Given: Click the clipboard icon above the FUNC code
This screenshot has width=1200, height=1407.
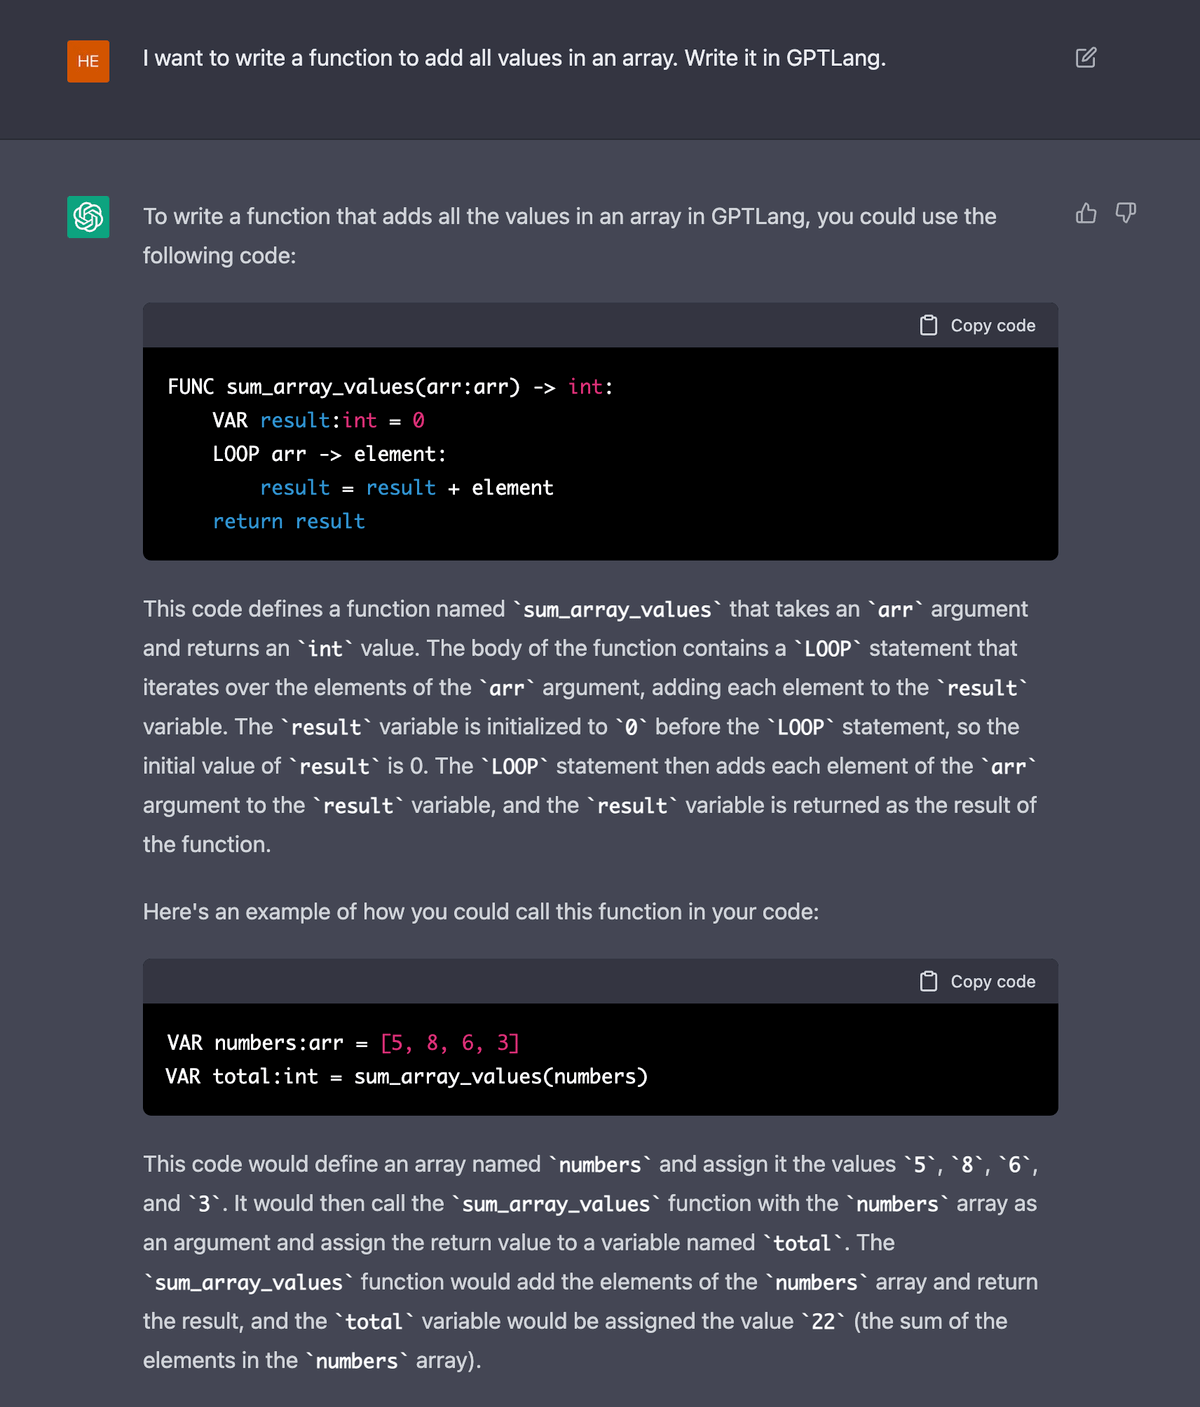Looking at the screenshot, I should click(x=929, y=326).
